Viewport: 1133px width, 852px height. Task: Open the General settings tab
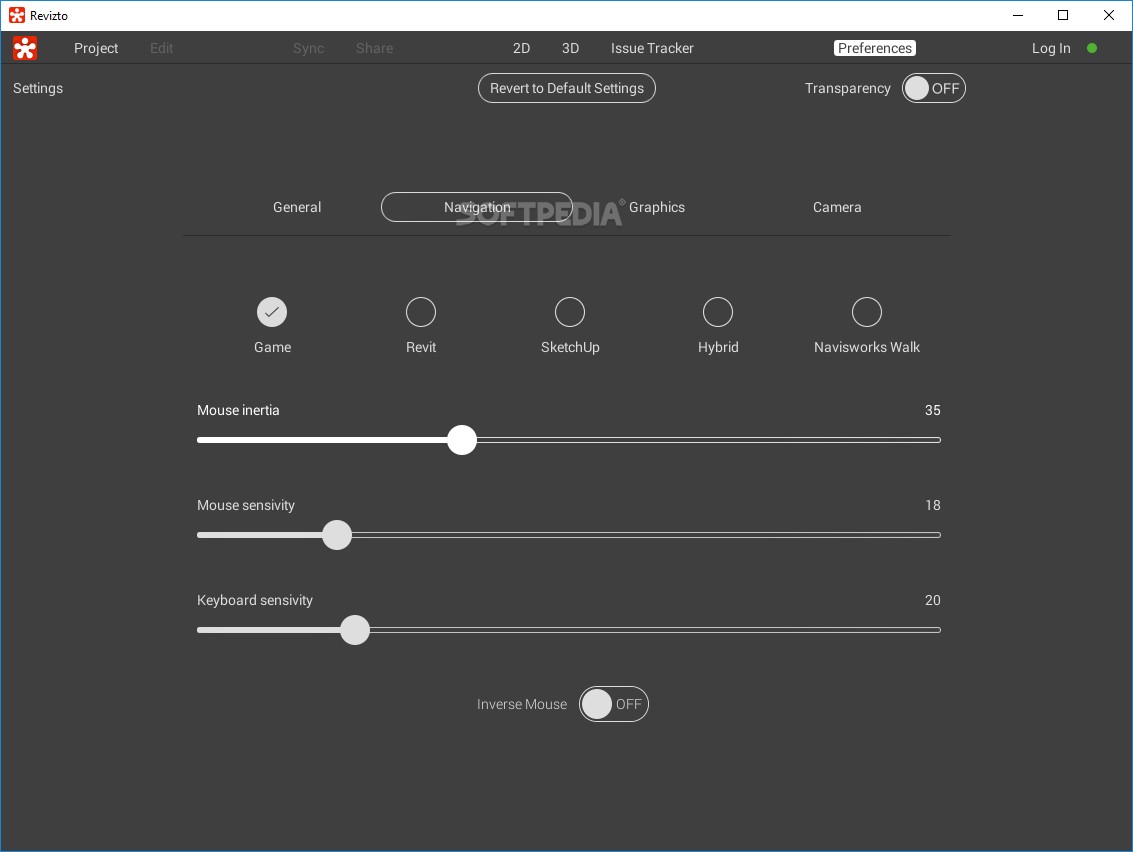[297, 207]
